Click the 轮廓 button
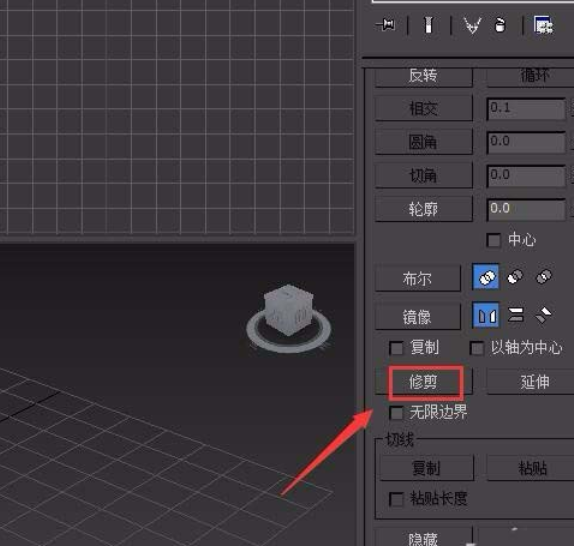Image resolution: width=574 pixels, height=546 pixels. click(424, 209)
